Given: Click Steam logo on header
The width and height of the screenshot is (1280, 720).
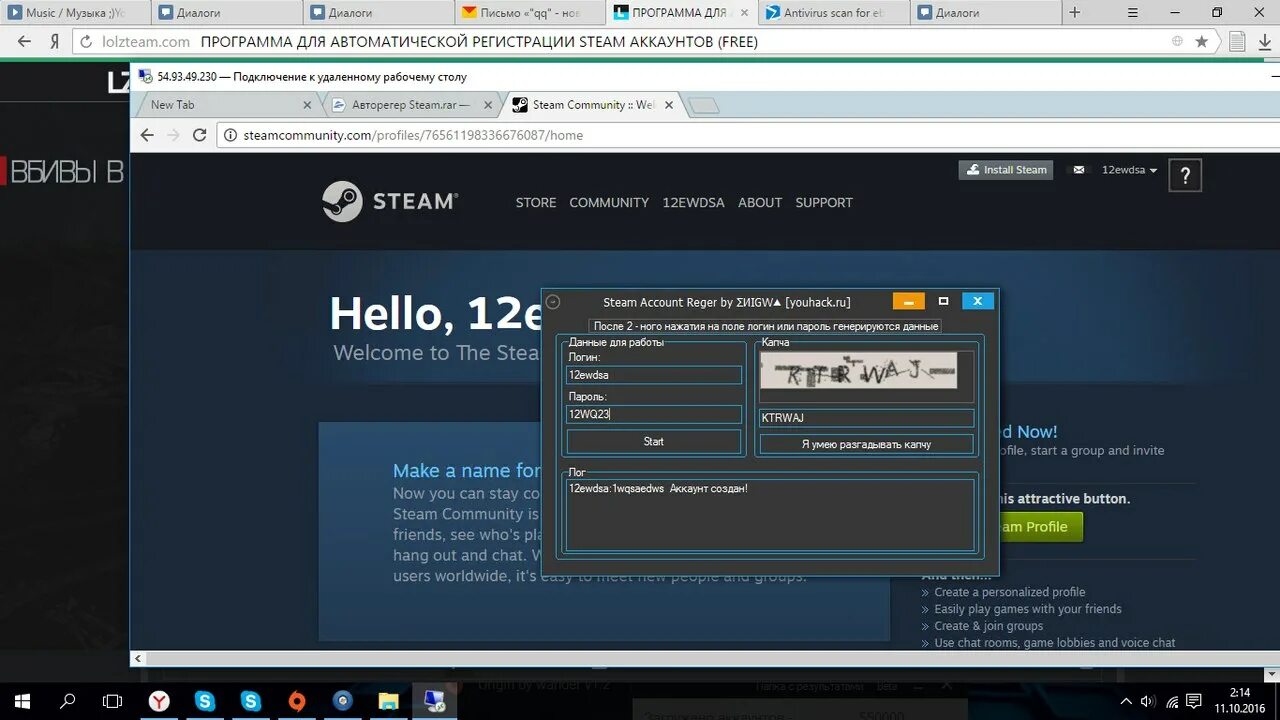Looking at the screenshot, I should tap(390, 201).
